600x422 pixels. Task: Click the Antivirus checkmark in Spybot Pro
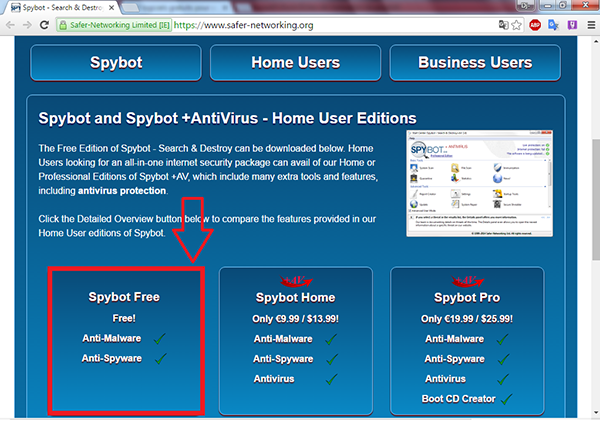(x=503, y=379)
